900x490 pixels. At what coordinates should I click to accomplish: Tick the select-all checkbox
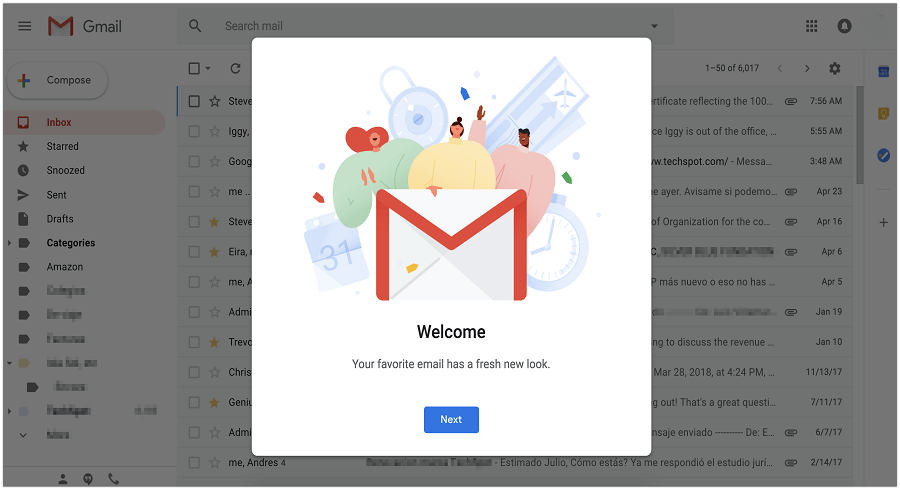tap(195, 68)
